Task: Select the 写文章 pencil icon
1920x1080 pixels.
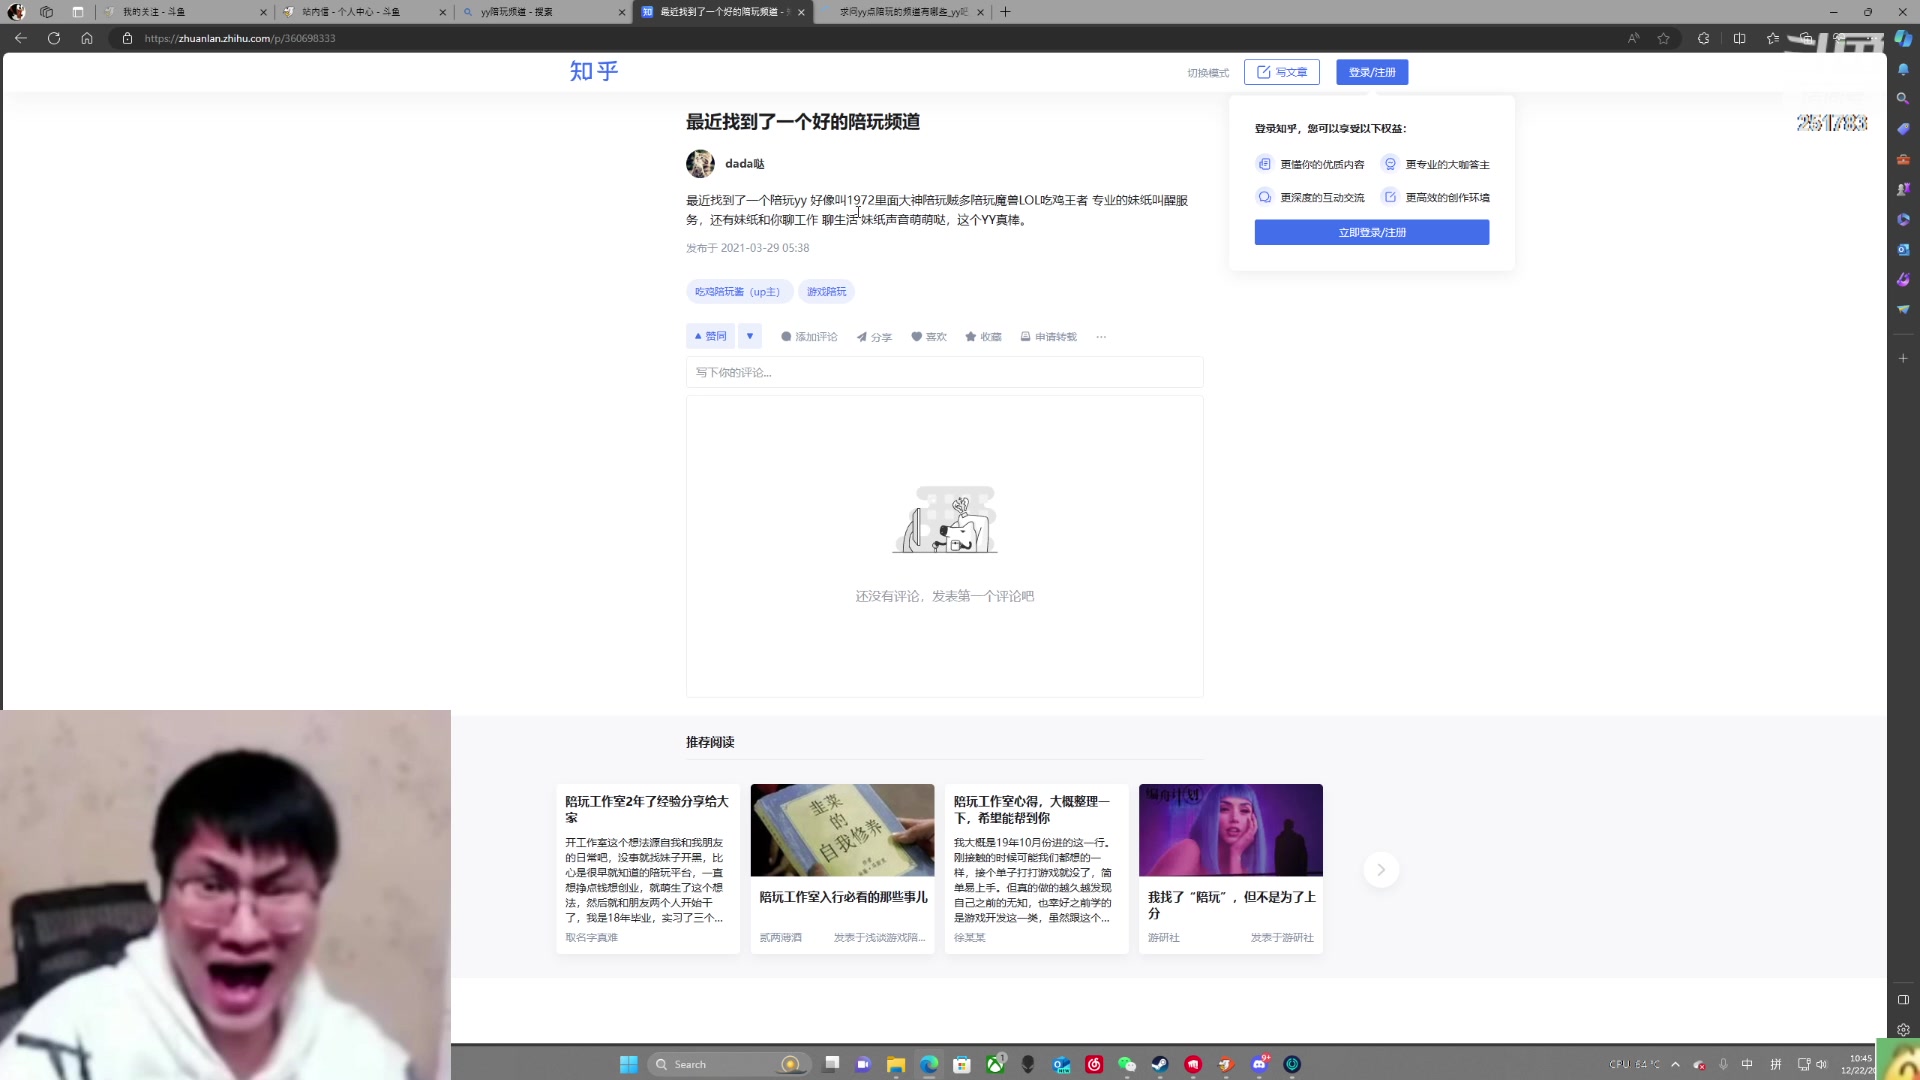Action: pyautogui.click(x=1262, y=71)
